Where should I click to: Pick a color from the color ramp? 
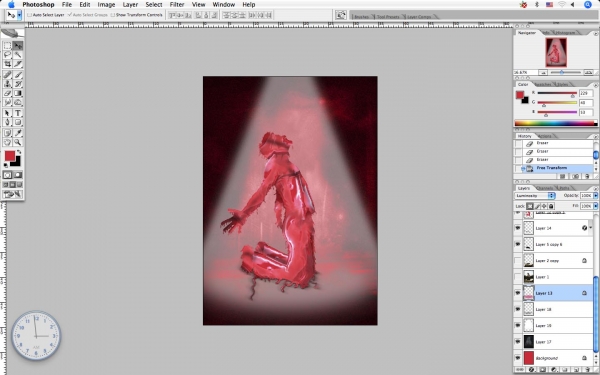tap(556, 123)
